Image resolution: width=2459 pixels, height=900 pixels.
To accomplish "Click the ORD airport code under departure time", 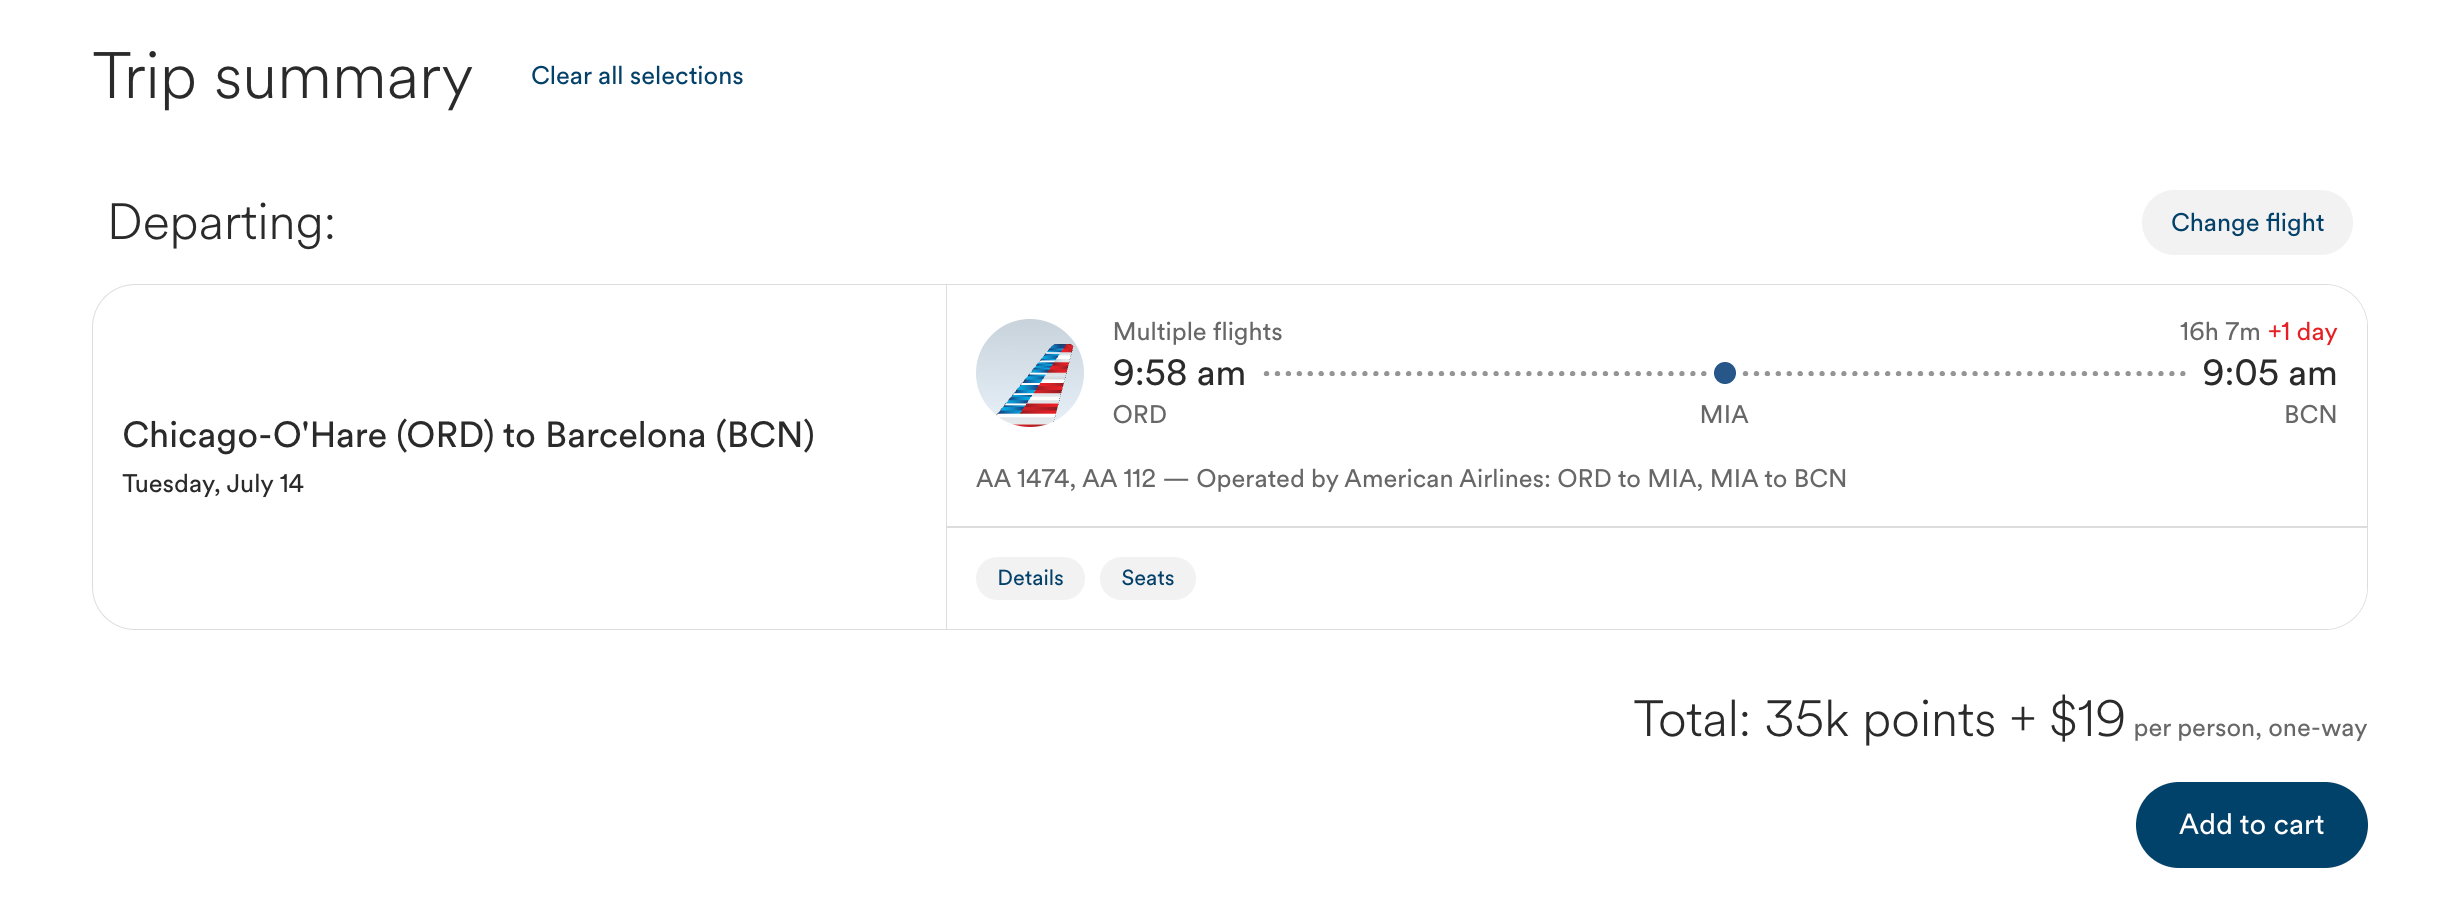I will (x=1138, y=414).
